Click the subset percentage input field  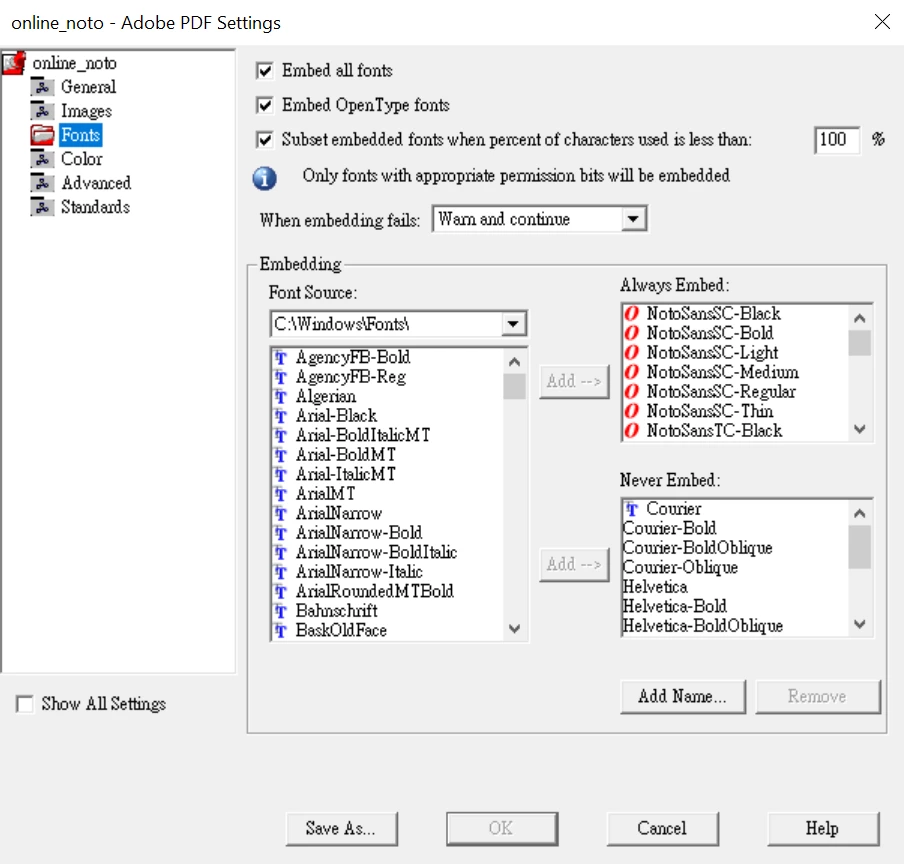[836, 140]
